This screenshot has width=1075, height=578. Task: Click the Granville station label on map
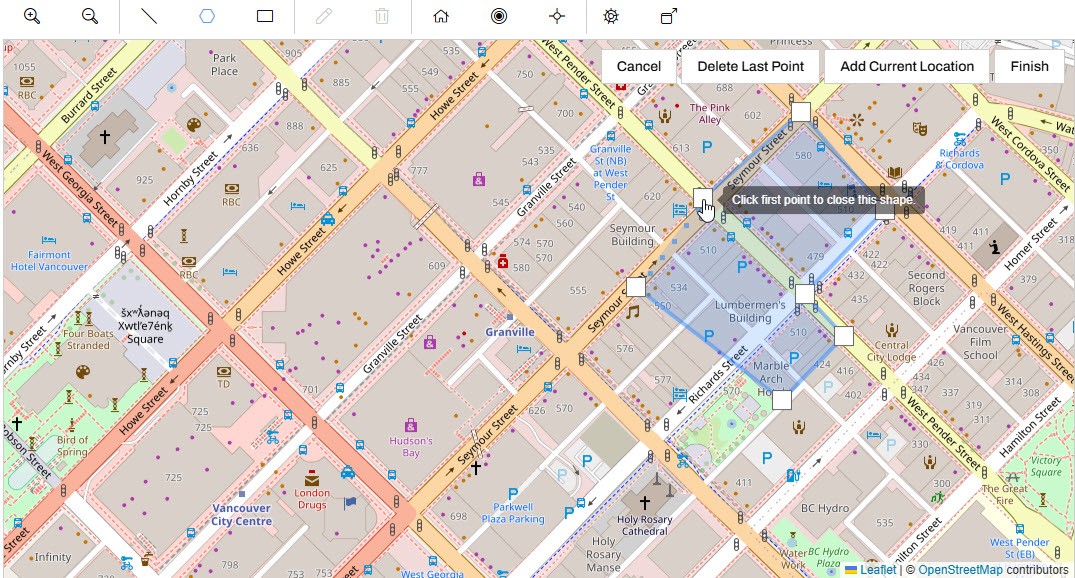tap(510, 332)
